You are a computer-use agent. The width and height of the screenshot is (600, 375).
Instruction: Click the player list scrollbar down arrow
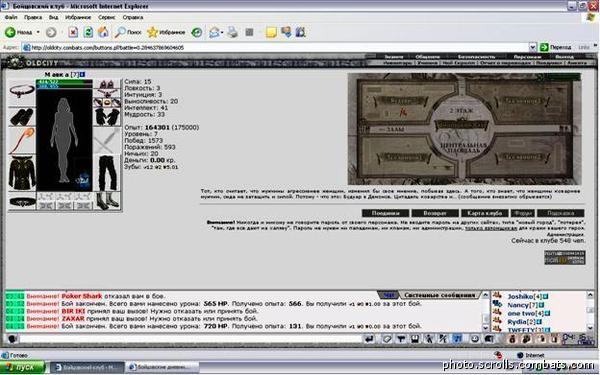[590, 328]
